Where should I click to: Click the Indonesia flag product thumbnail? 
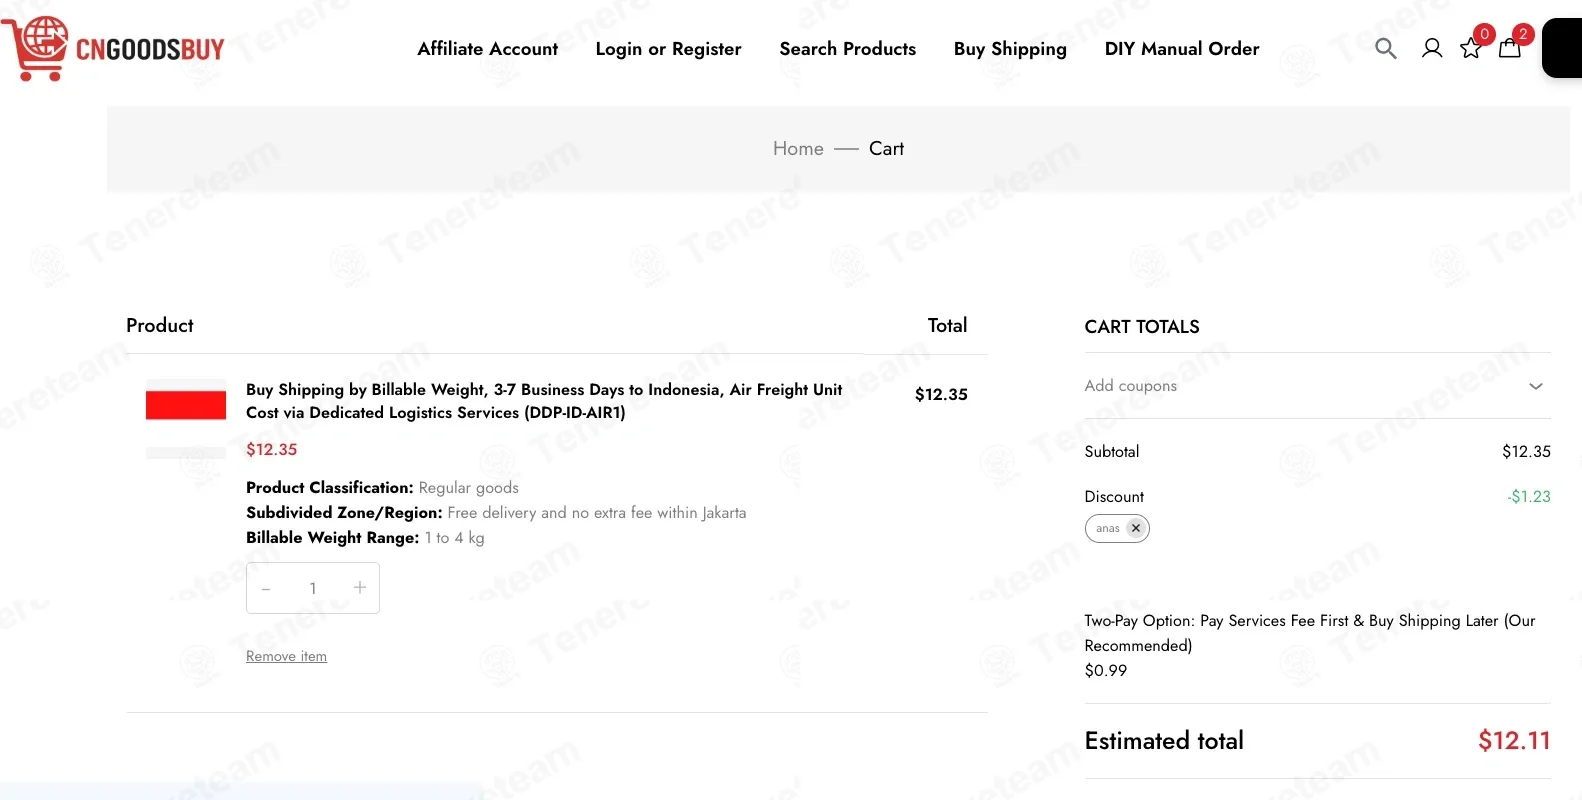click(x=186, y=418)
